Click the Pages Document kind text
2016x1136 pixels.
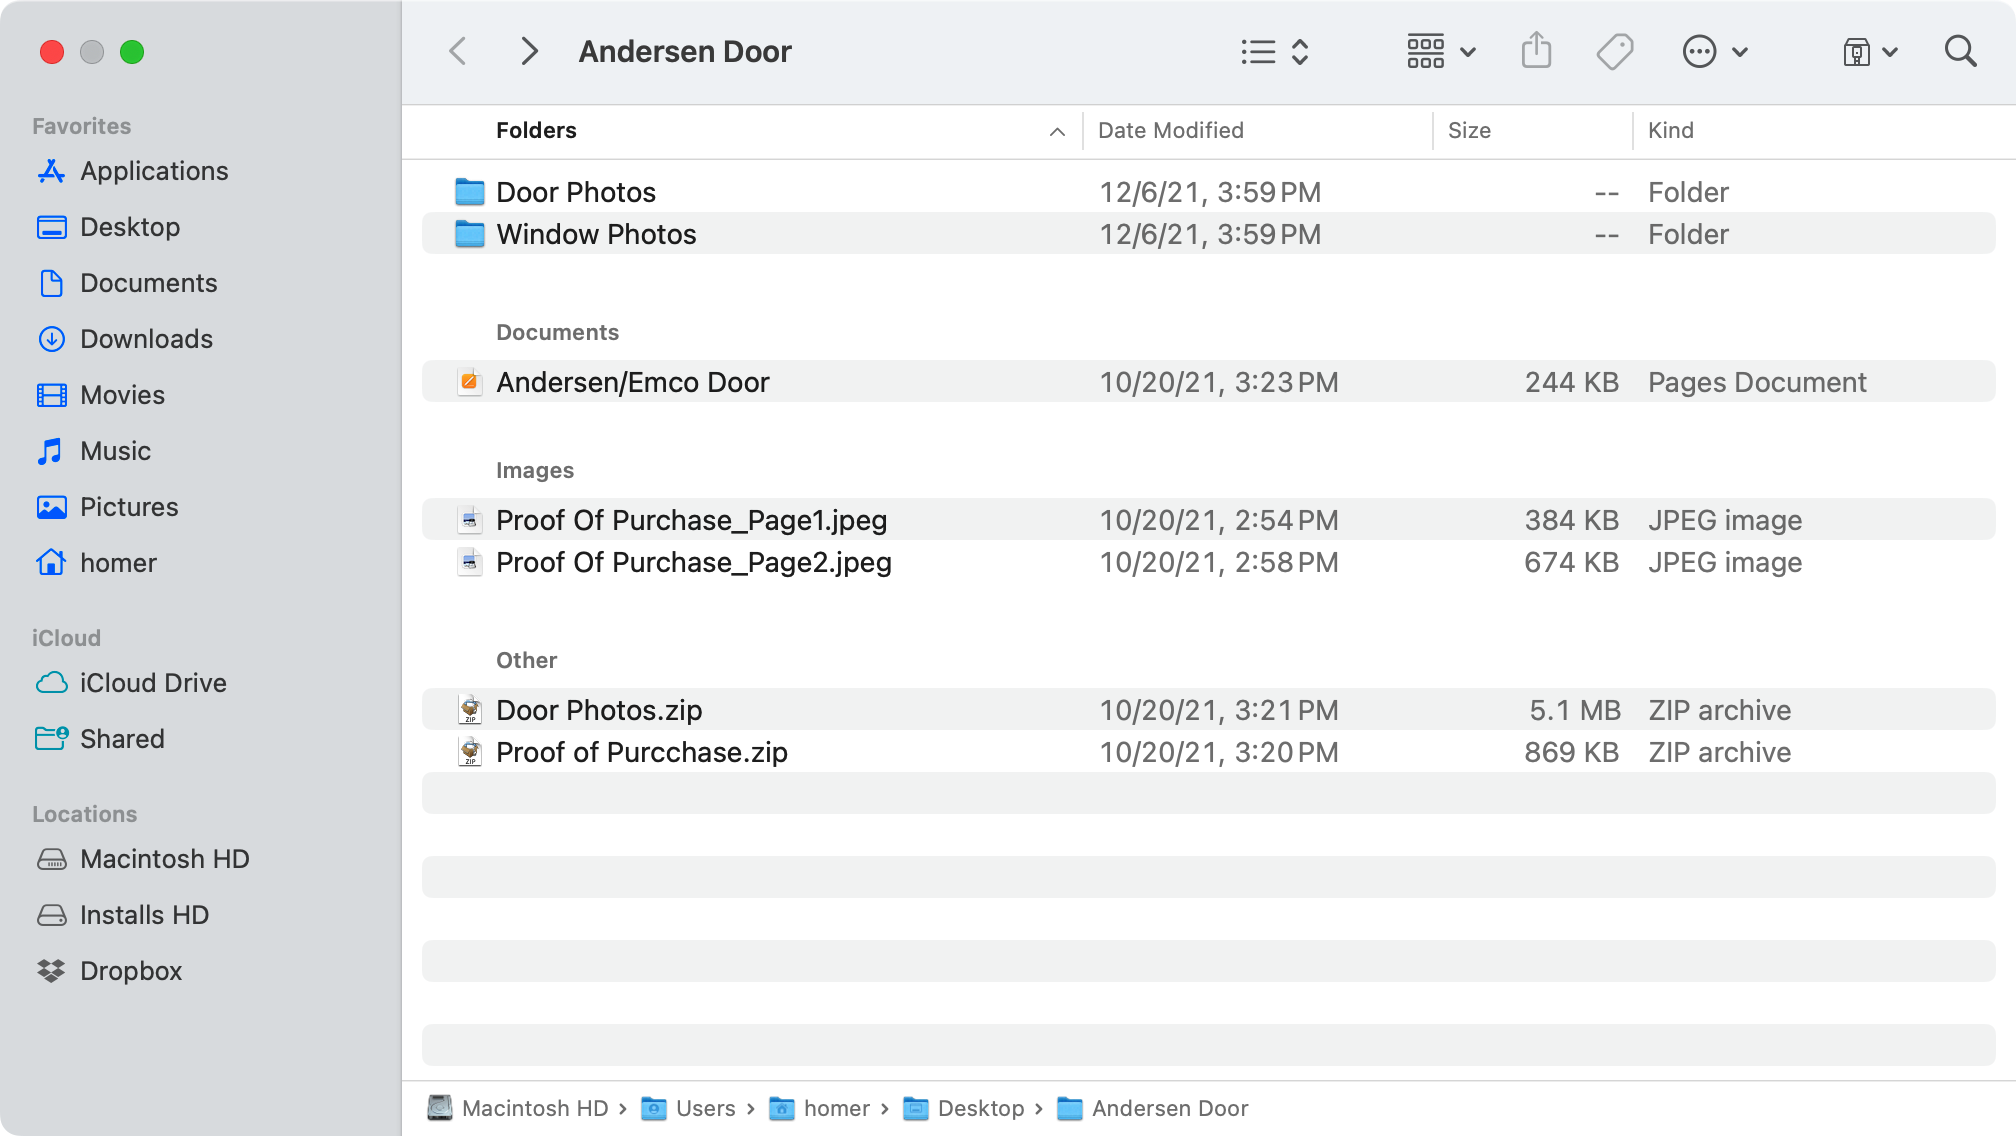[x=1757, y=382]
